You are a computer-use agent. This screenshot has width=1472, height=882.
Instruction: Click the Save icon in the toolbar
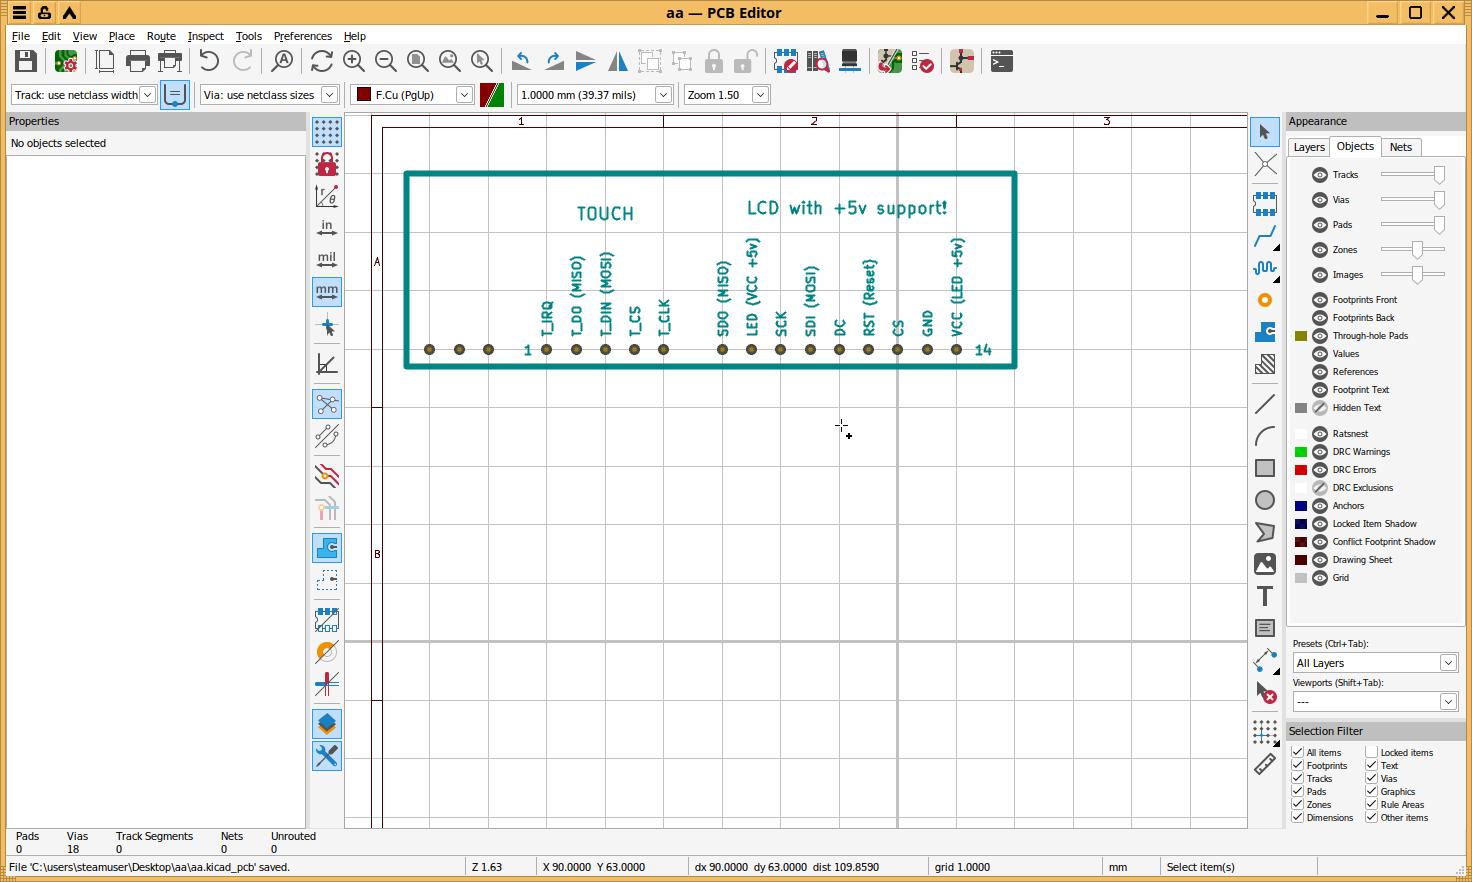pyautogui.click(x=26, y=62)
